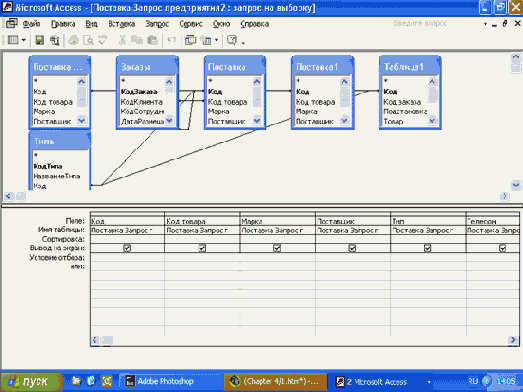The image size is (523, 392).
Task: Toggle show checkbox under Тип column
Action: click(428, 248)
